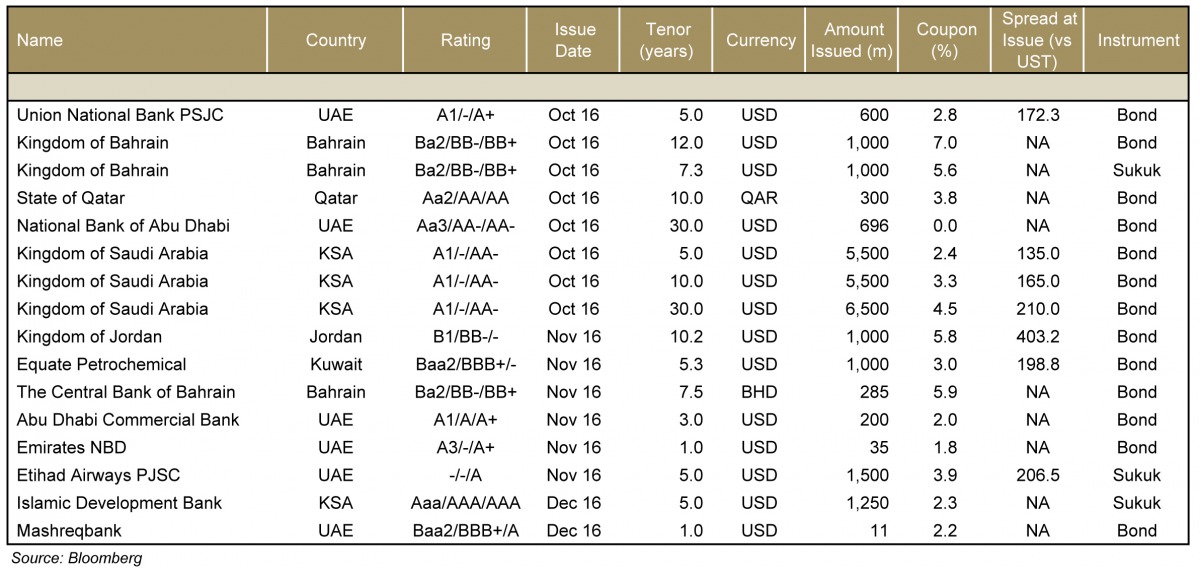1200x569 pixels.
Task: Click the QAR currency cell
Action: click(x=760, y=198)
